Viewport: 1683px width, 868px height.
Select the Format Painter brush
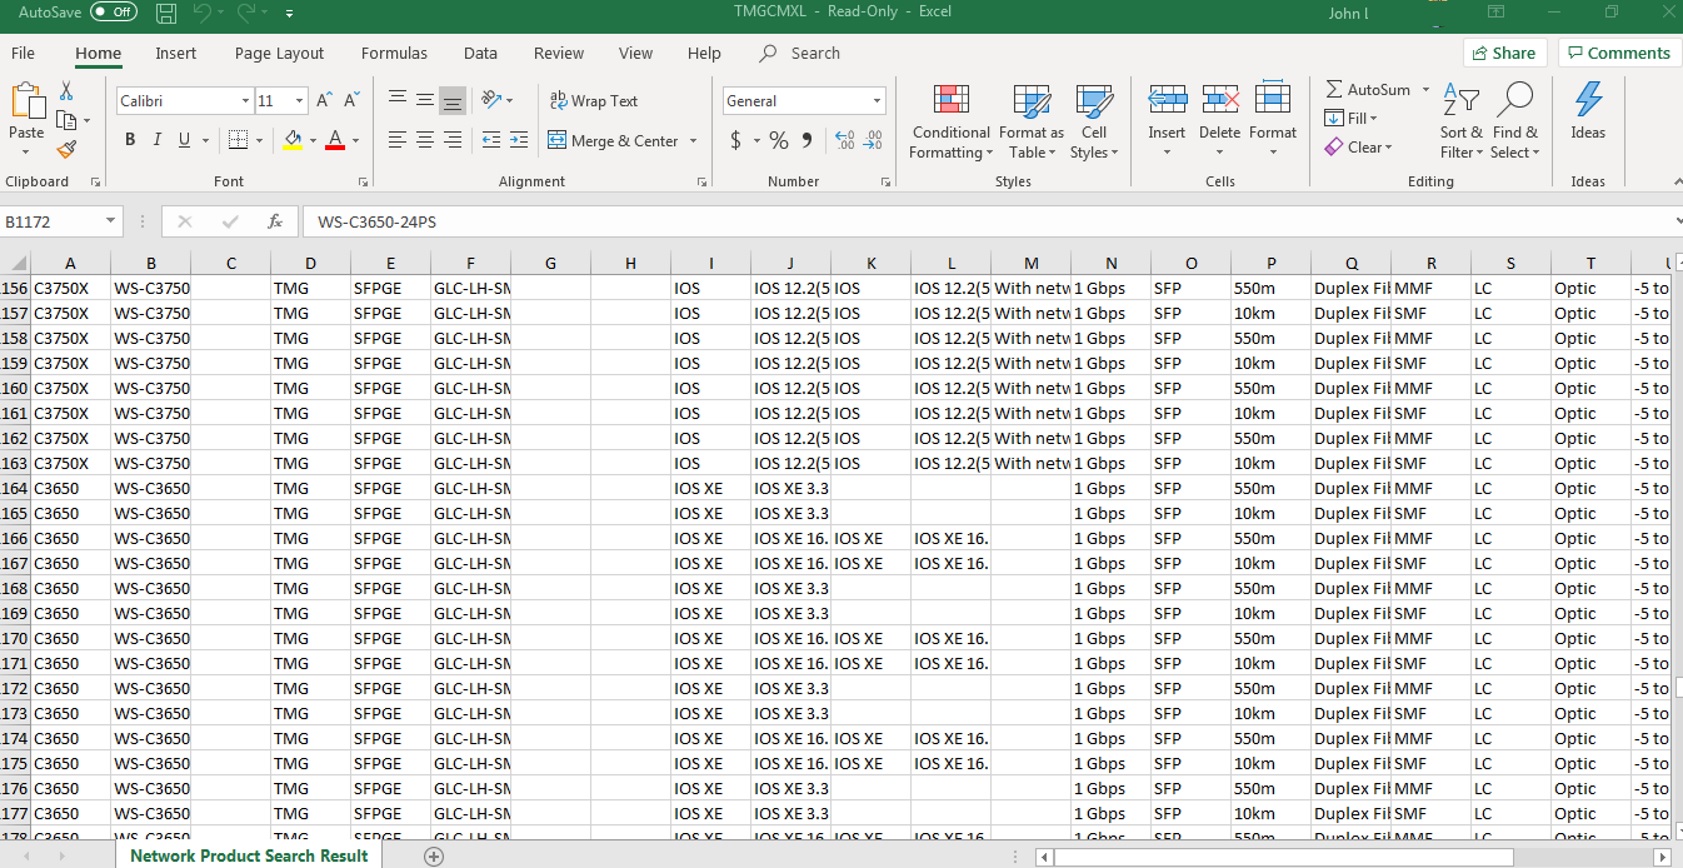pos(66,149)
